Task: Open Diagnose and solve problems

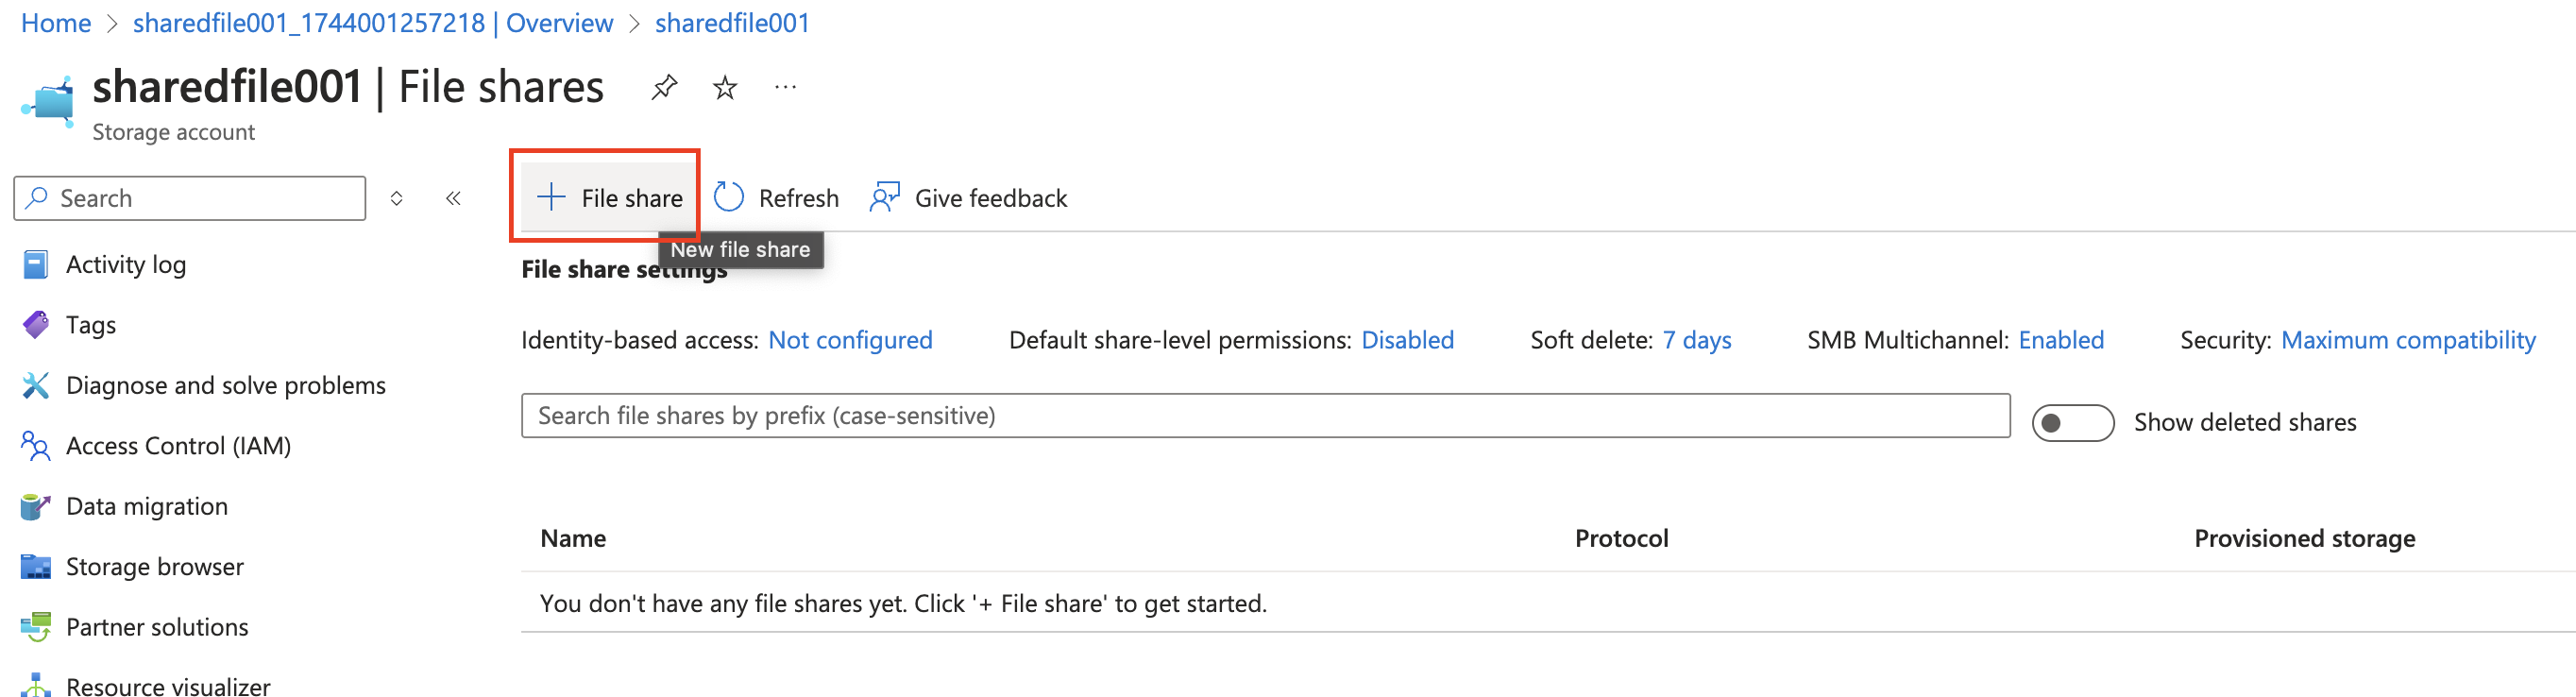Action: click(225, 386)
